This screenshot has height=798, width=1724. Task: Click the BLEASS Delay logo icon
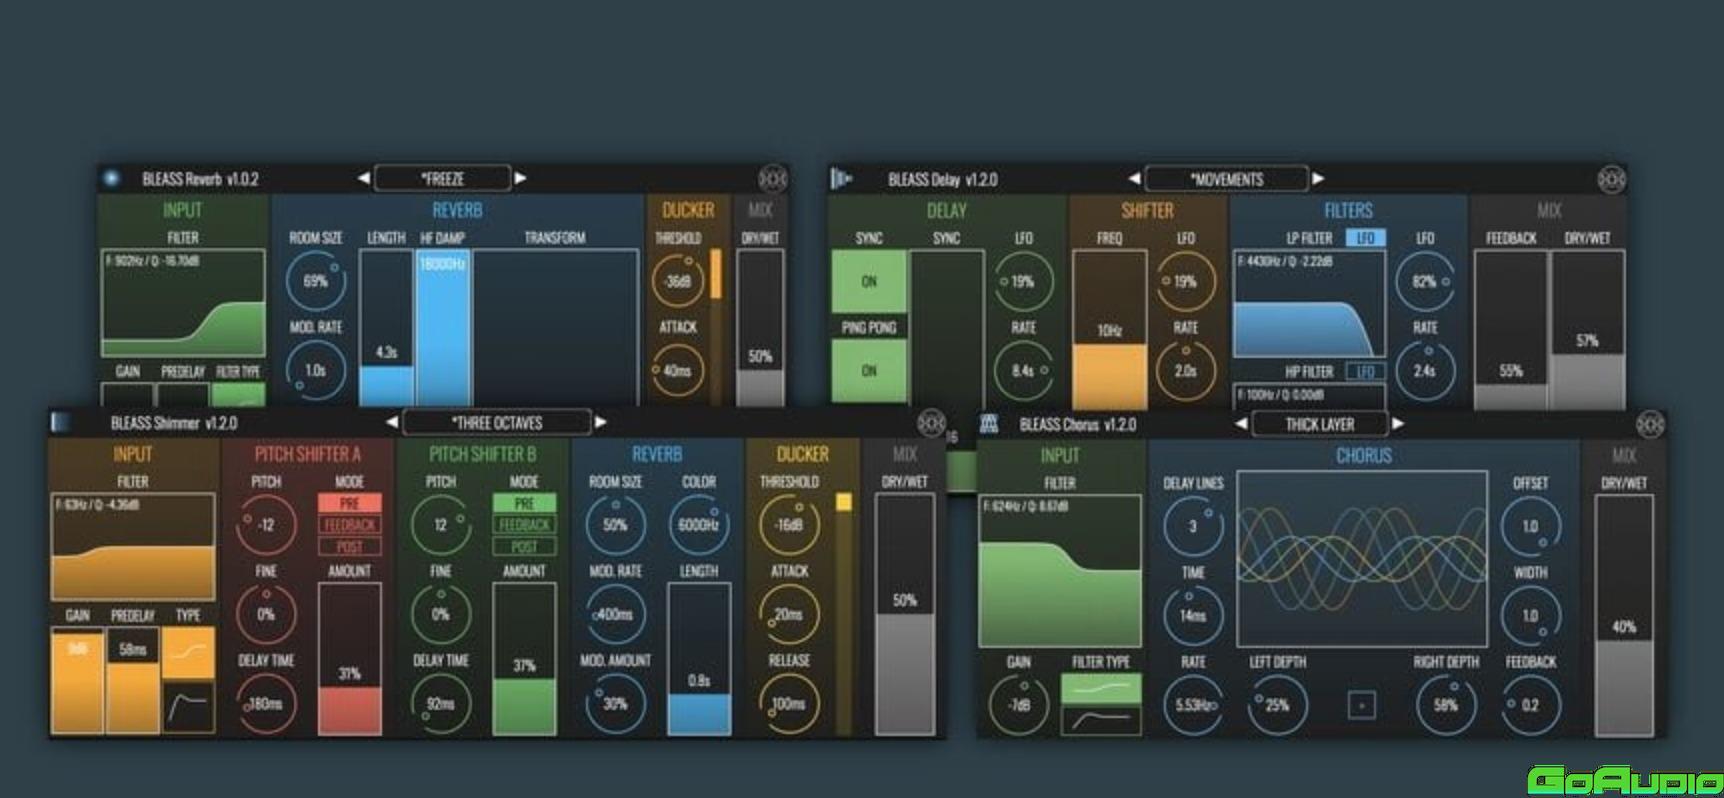tap(841, 179)
